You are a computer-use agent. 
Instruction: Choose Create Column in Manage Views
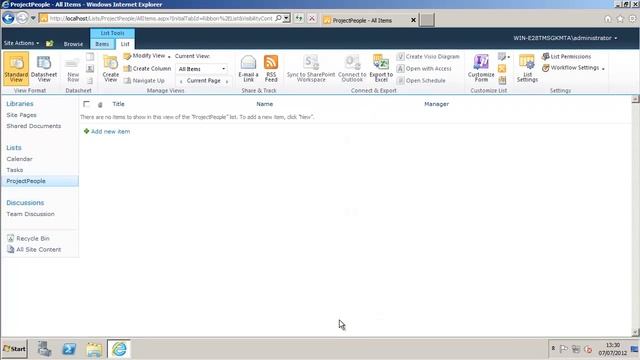[147, 69]
